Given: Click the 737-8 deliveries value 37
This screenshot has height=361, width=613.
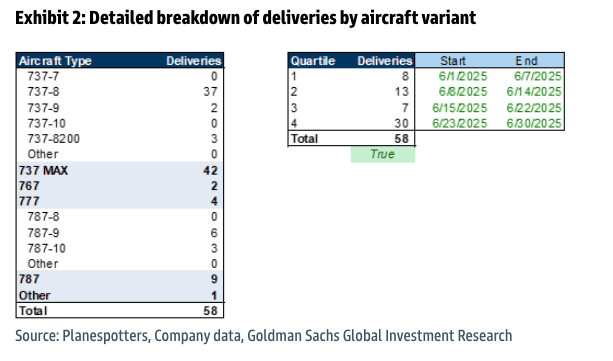Looking at the screenshot, I should (210, 92).
